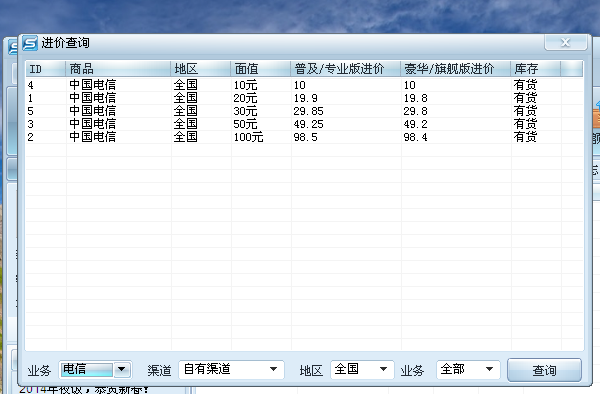The width and height of the screenshot is (600, 394).
Task: Click the 查询 button
Action: coord(545,370)
